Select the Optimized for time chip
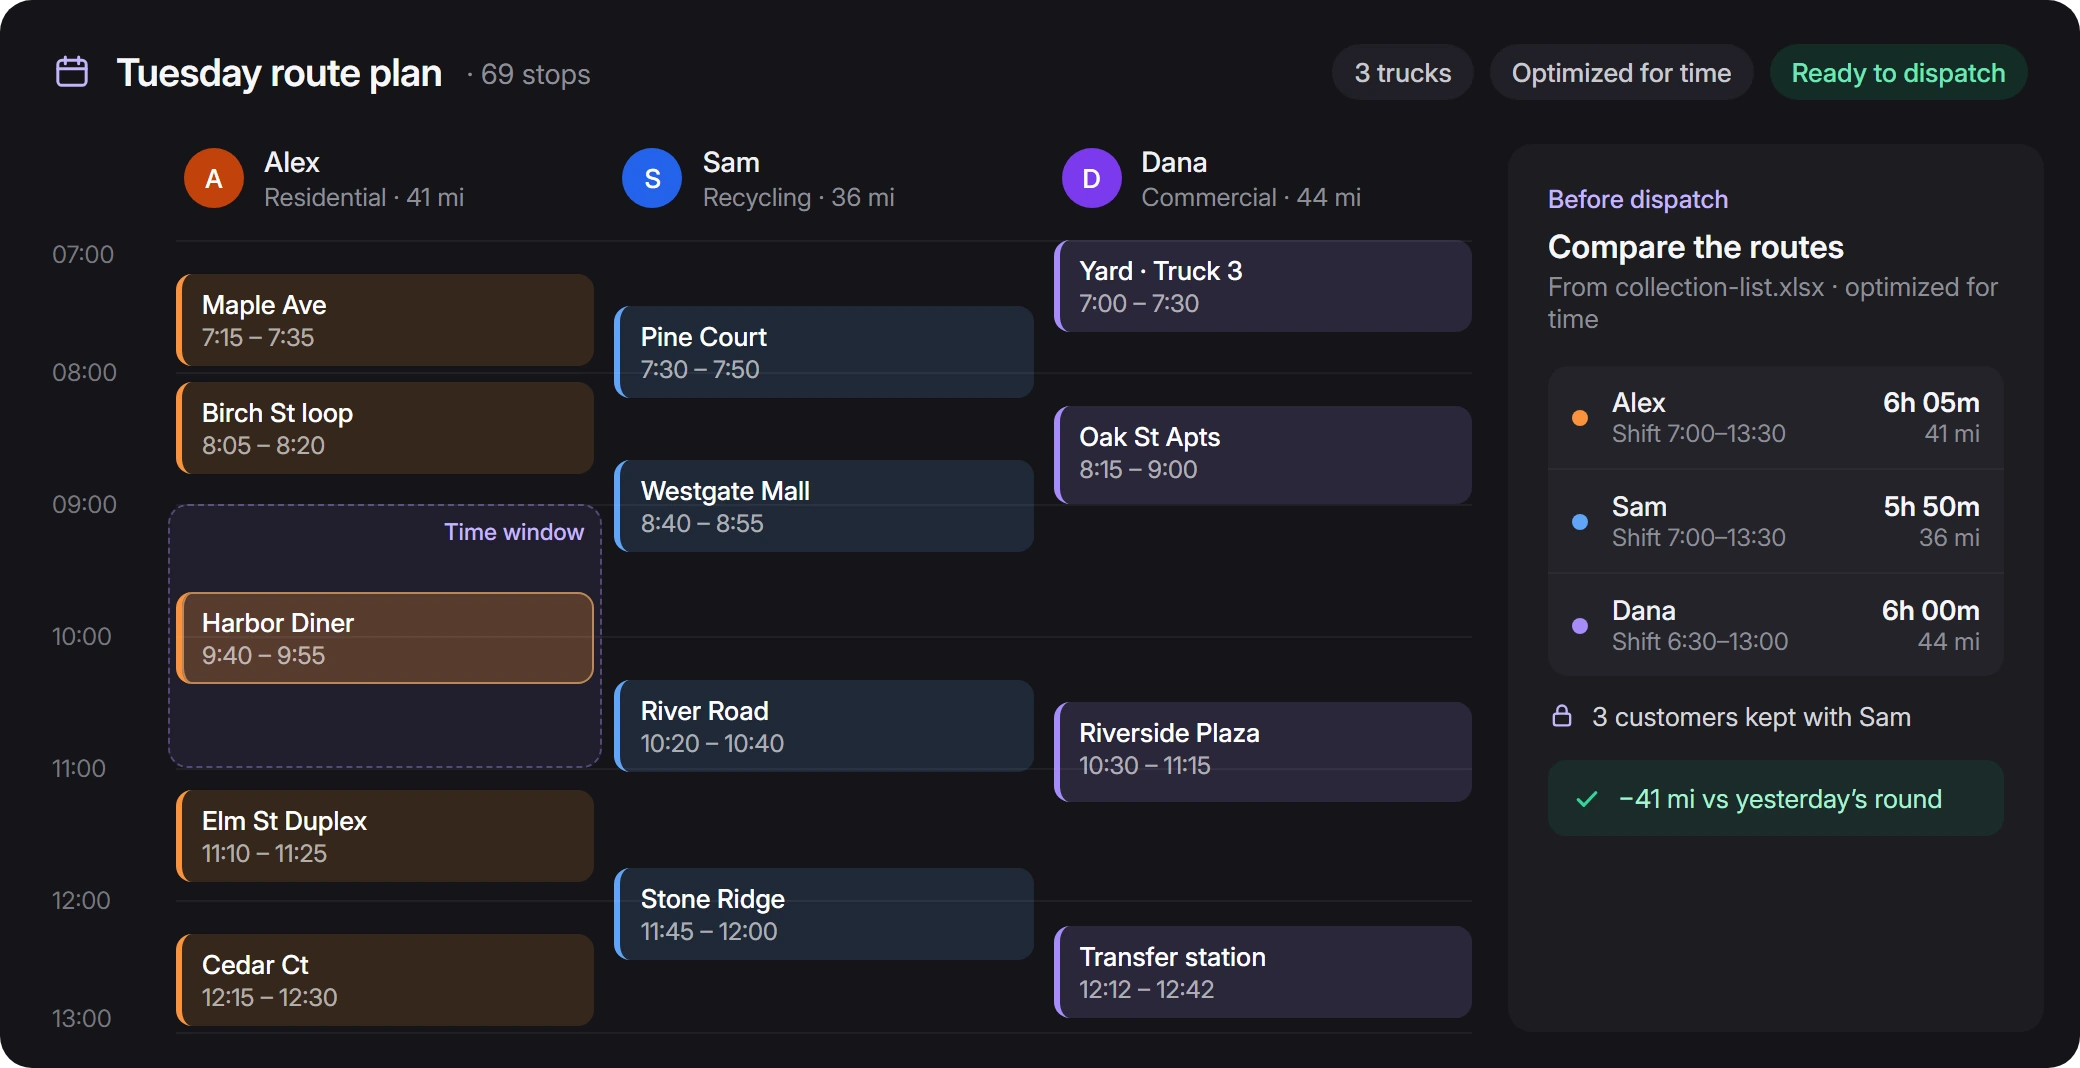Image resolution: width=2080 pixels, height=1068 pixels. (x=1621, y=73)
